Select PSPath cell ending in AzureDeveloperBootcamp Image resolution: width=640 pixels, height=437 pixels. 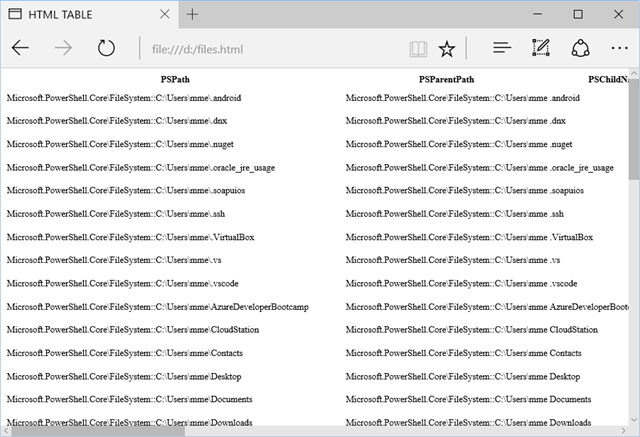point(158,307)
